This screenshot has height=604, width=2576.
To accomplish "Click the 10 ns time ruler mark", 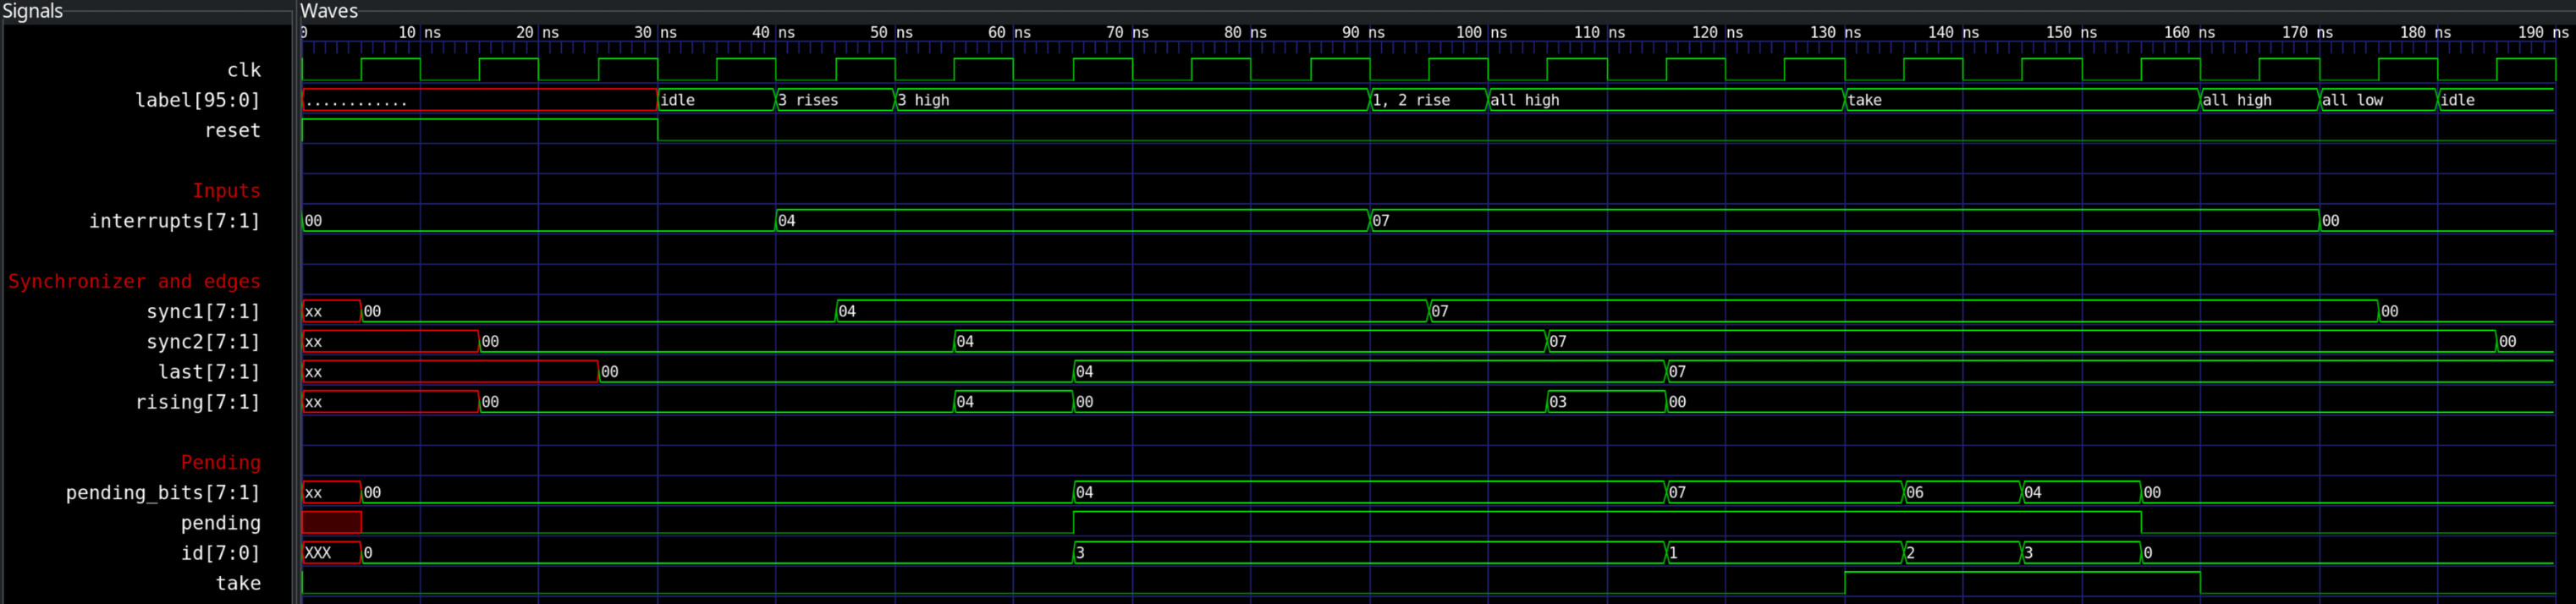I will coord(419,32).
